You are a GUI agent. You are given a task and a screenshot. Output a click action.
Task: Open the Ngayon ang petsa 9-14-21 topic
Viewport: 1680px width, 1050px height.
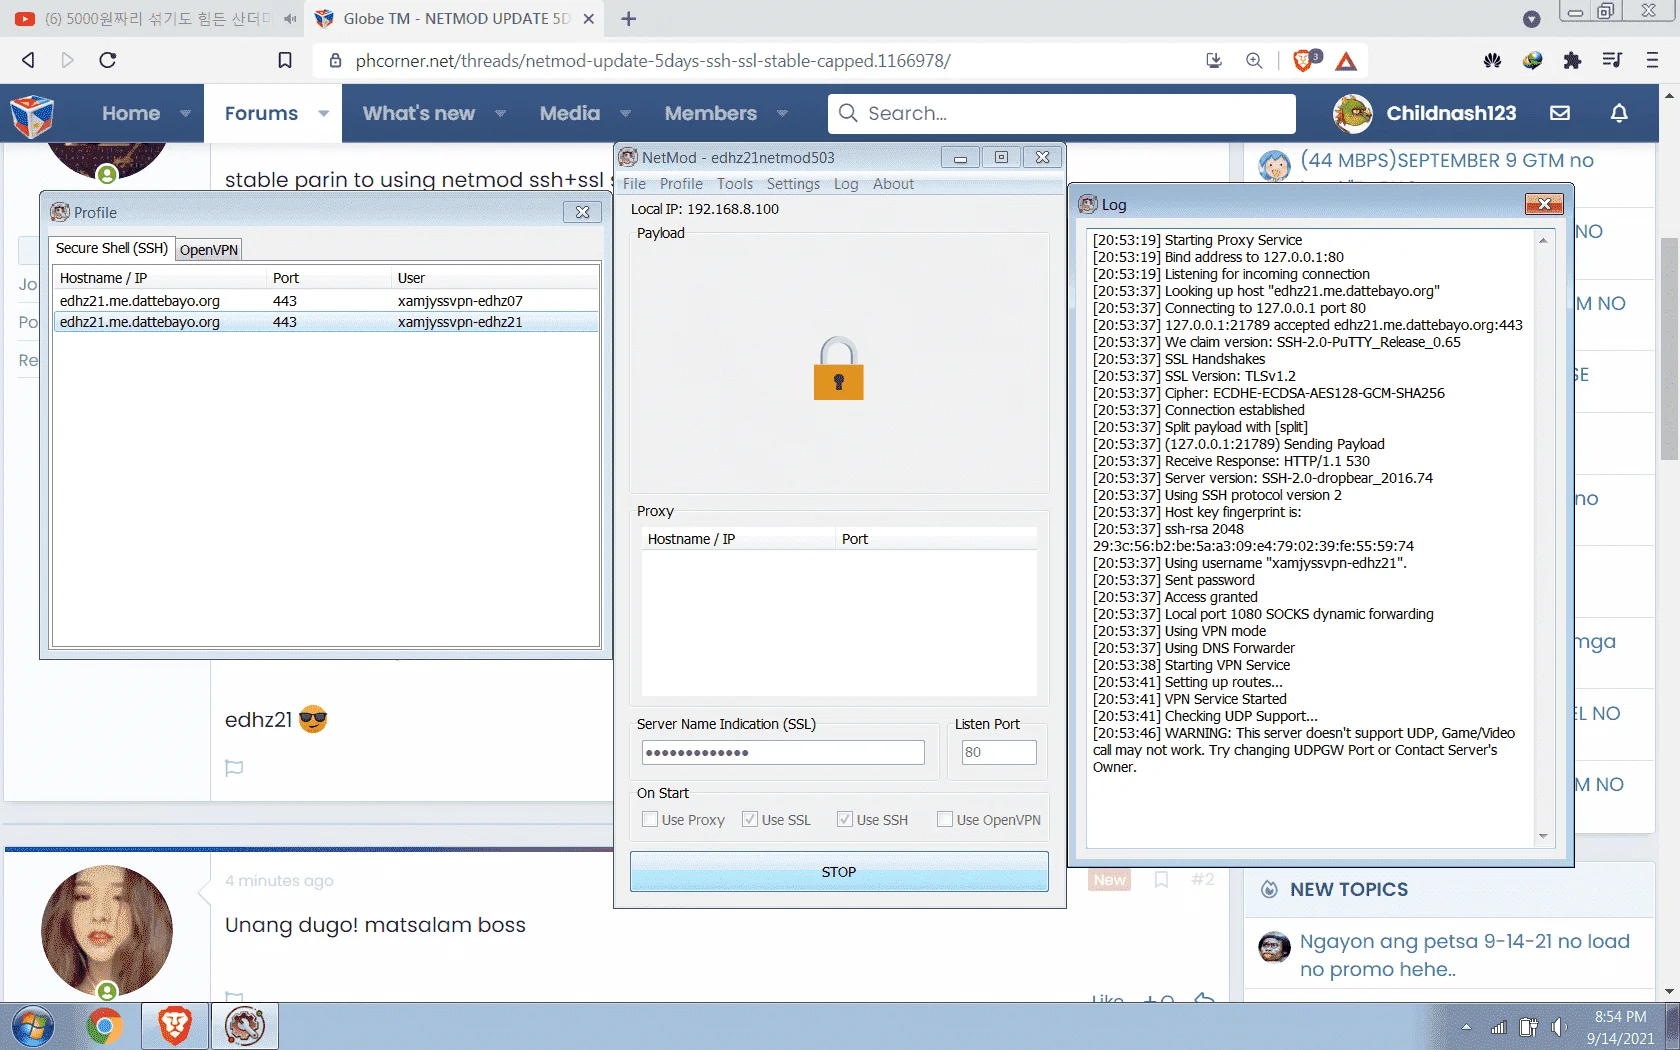pyautogui.click(x=1465, y=955)
